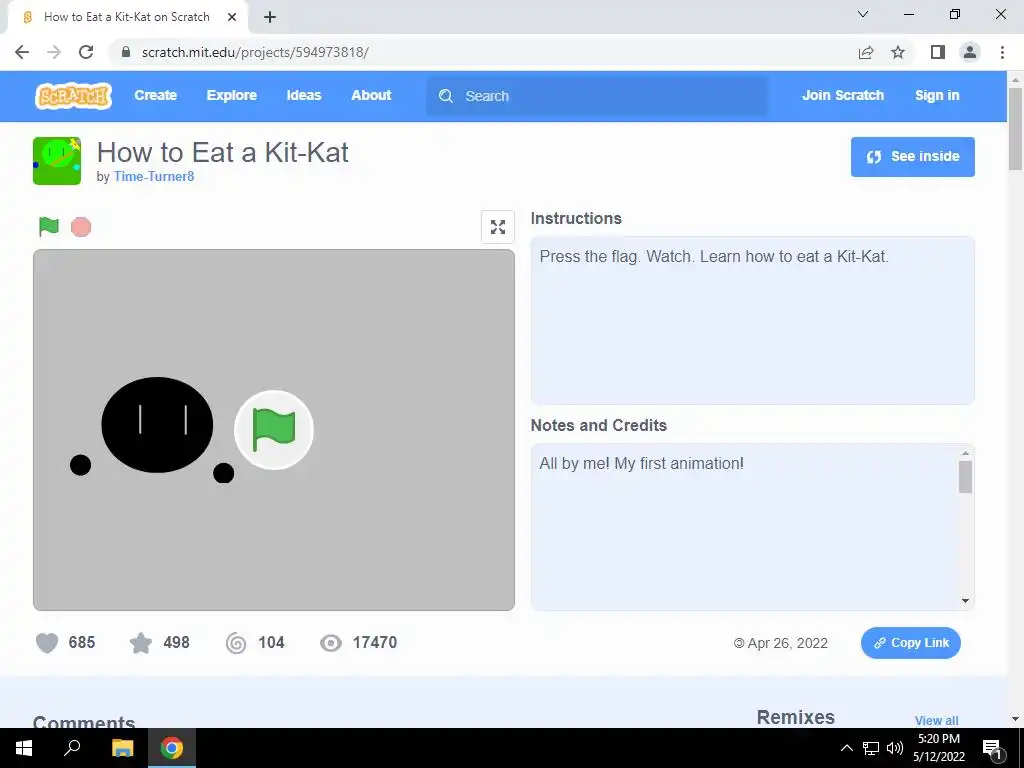Screen dimensions: 1024x768
Task: Click the lock site info icon
Action: coord(126,52)
